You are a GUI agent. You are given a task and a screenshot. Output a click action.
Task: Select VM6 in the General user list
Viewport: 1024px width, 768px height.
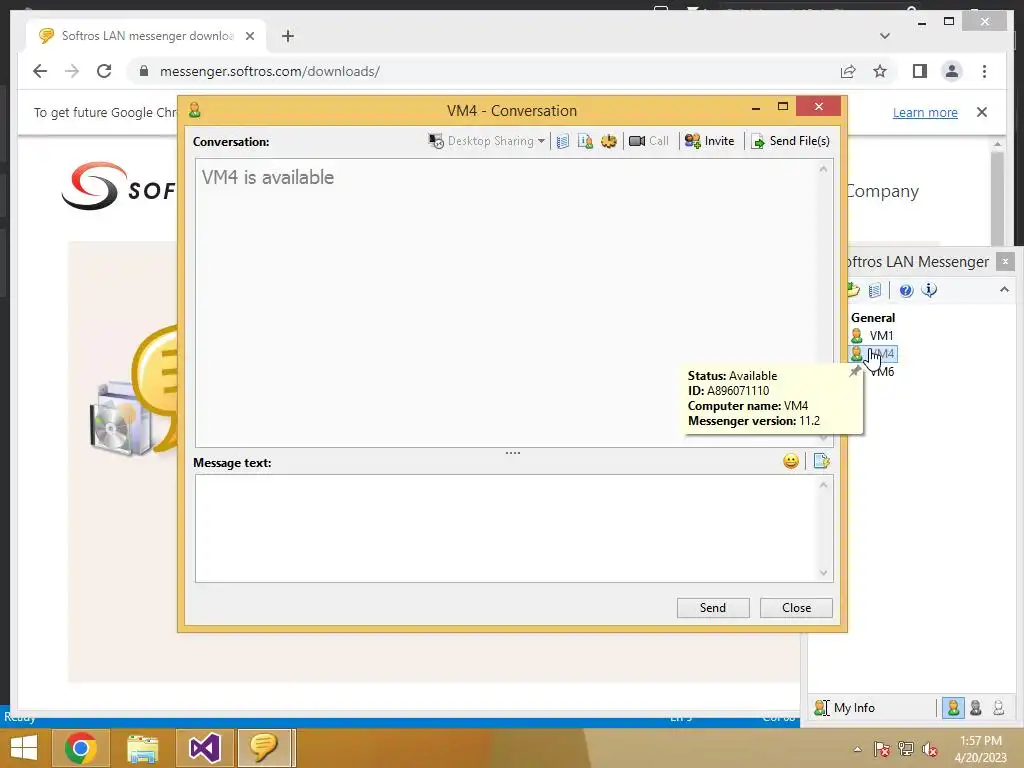click(x=882, y=372)
